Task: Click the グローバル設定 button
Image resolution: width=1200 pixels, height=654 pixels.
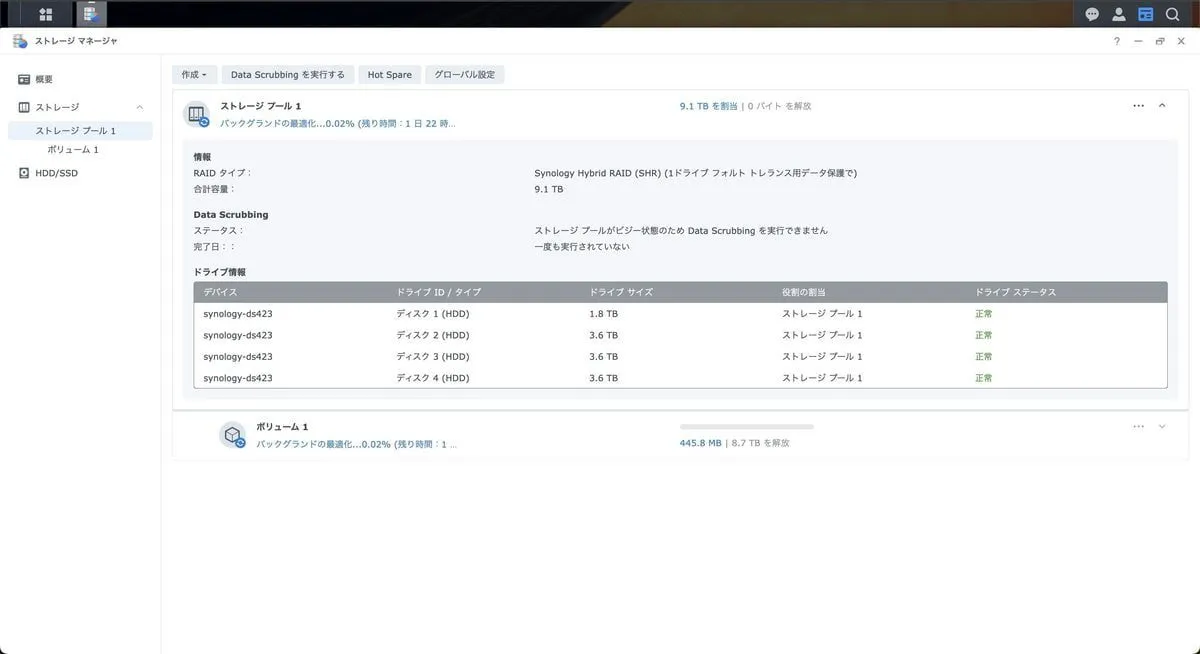Action: pyautogui.click(x=464, y=75)
